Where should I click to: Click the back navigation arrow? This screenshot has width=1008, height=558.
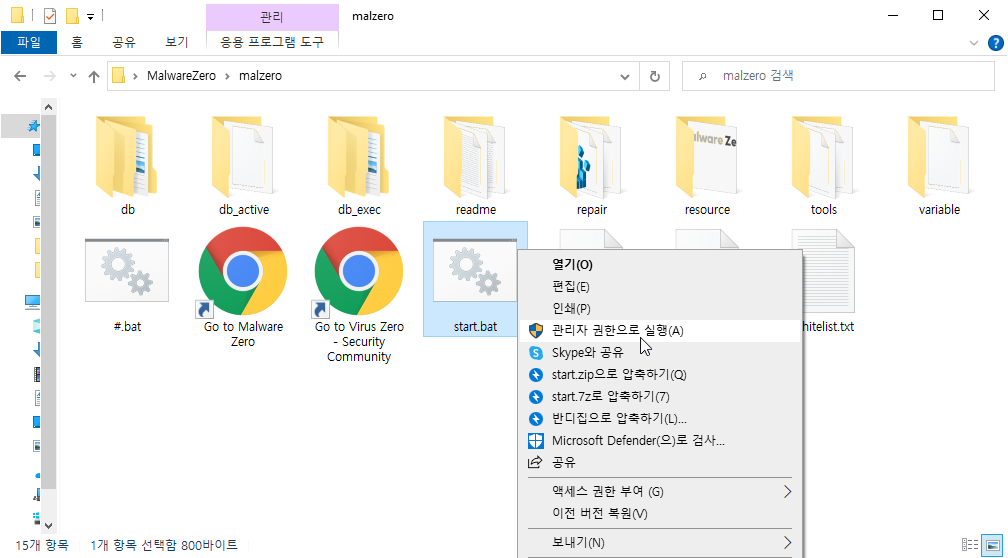coord(20,76)
